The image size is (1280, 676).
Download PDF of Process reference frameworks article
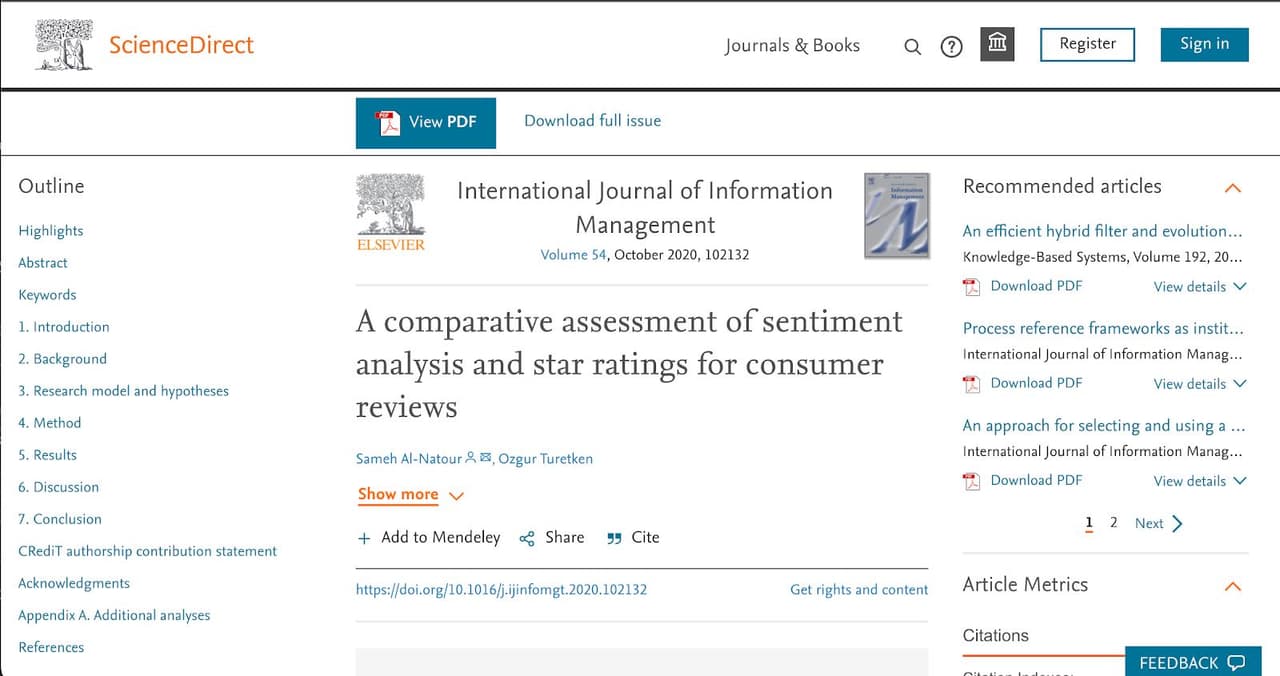pos(1023,384)
